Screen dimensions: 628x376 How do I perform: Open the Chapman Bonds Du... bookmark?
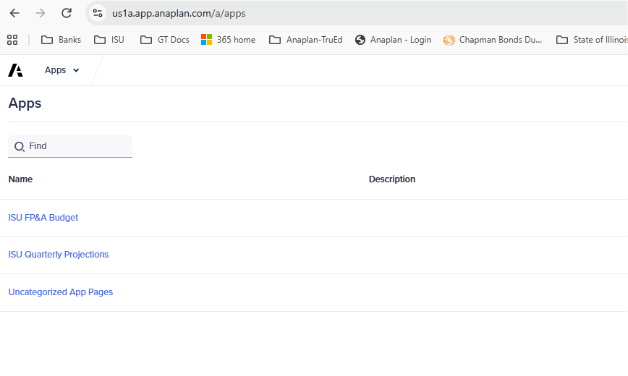pos(493,40)
